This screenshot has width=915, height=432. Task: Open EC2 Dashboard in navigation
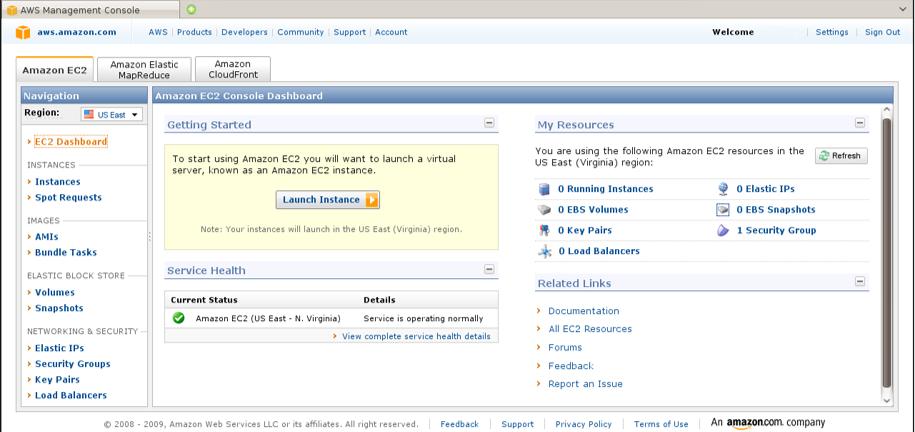click(x=71, y=142)
